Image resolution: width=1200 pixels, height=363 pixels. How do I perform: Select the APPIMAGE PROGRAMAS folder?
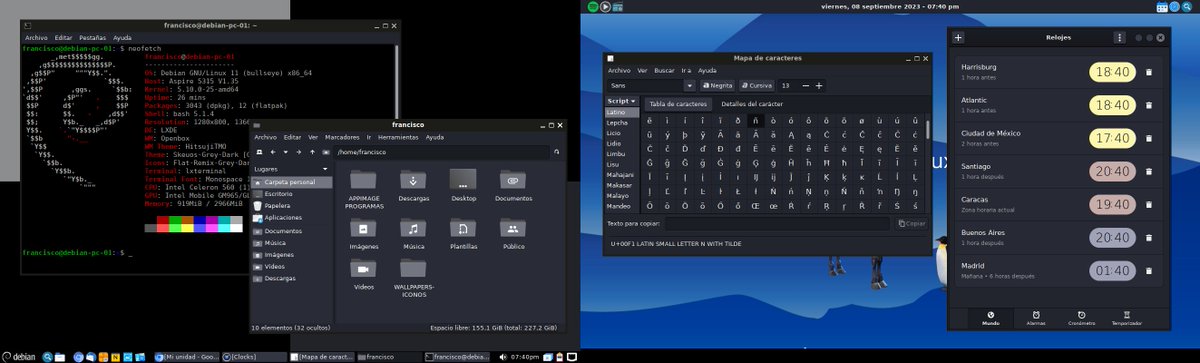click(x=363, y=180)
